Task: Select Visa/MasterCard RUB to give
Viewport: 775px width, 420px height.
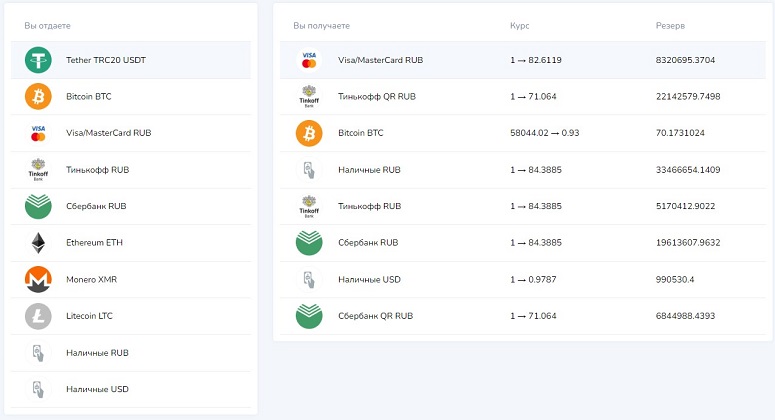Action: pyautogui.click(x=108, y=133)
